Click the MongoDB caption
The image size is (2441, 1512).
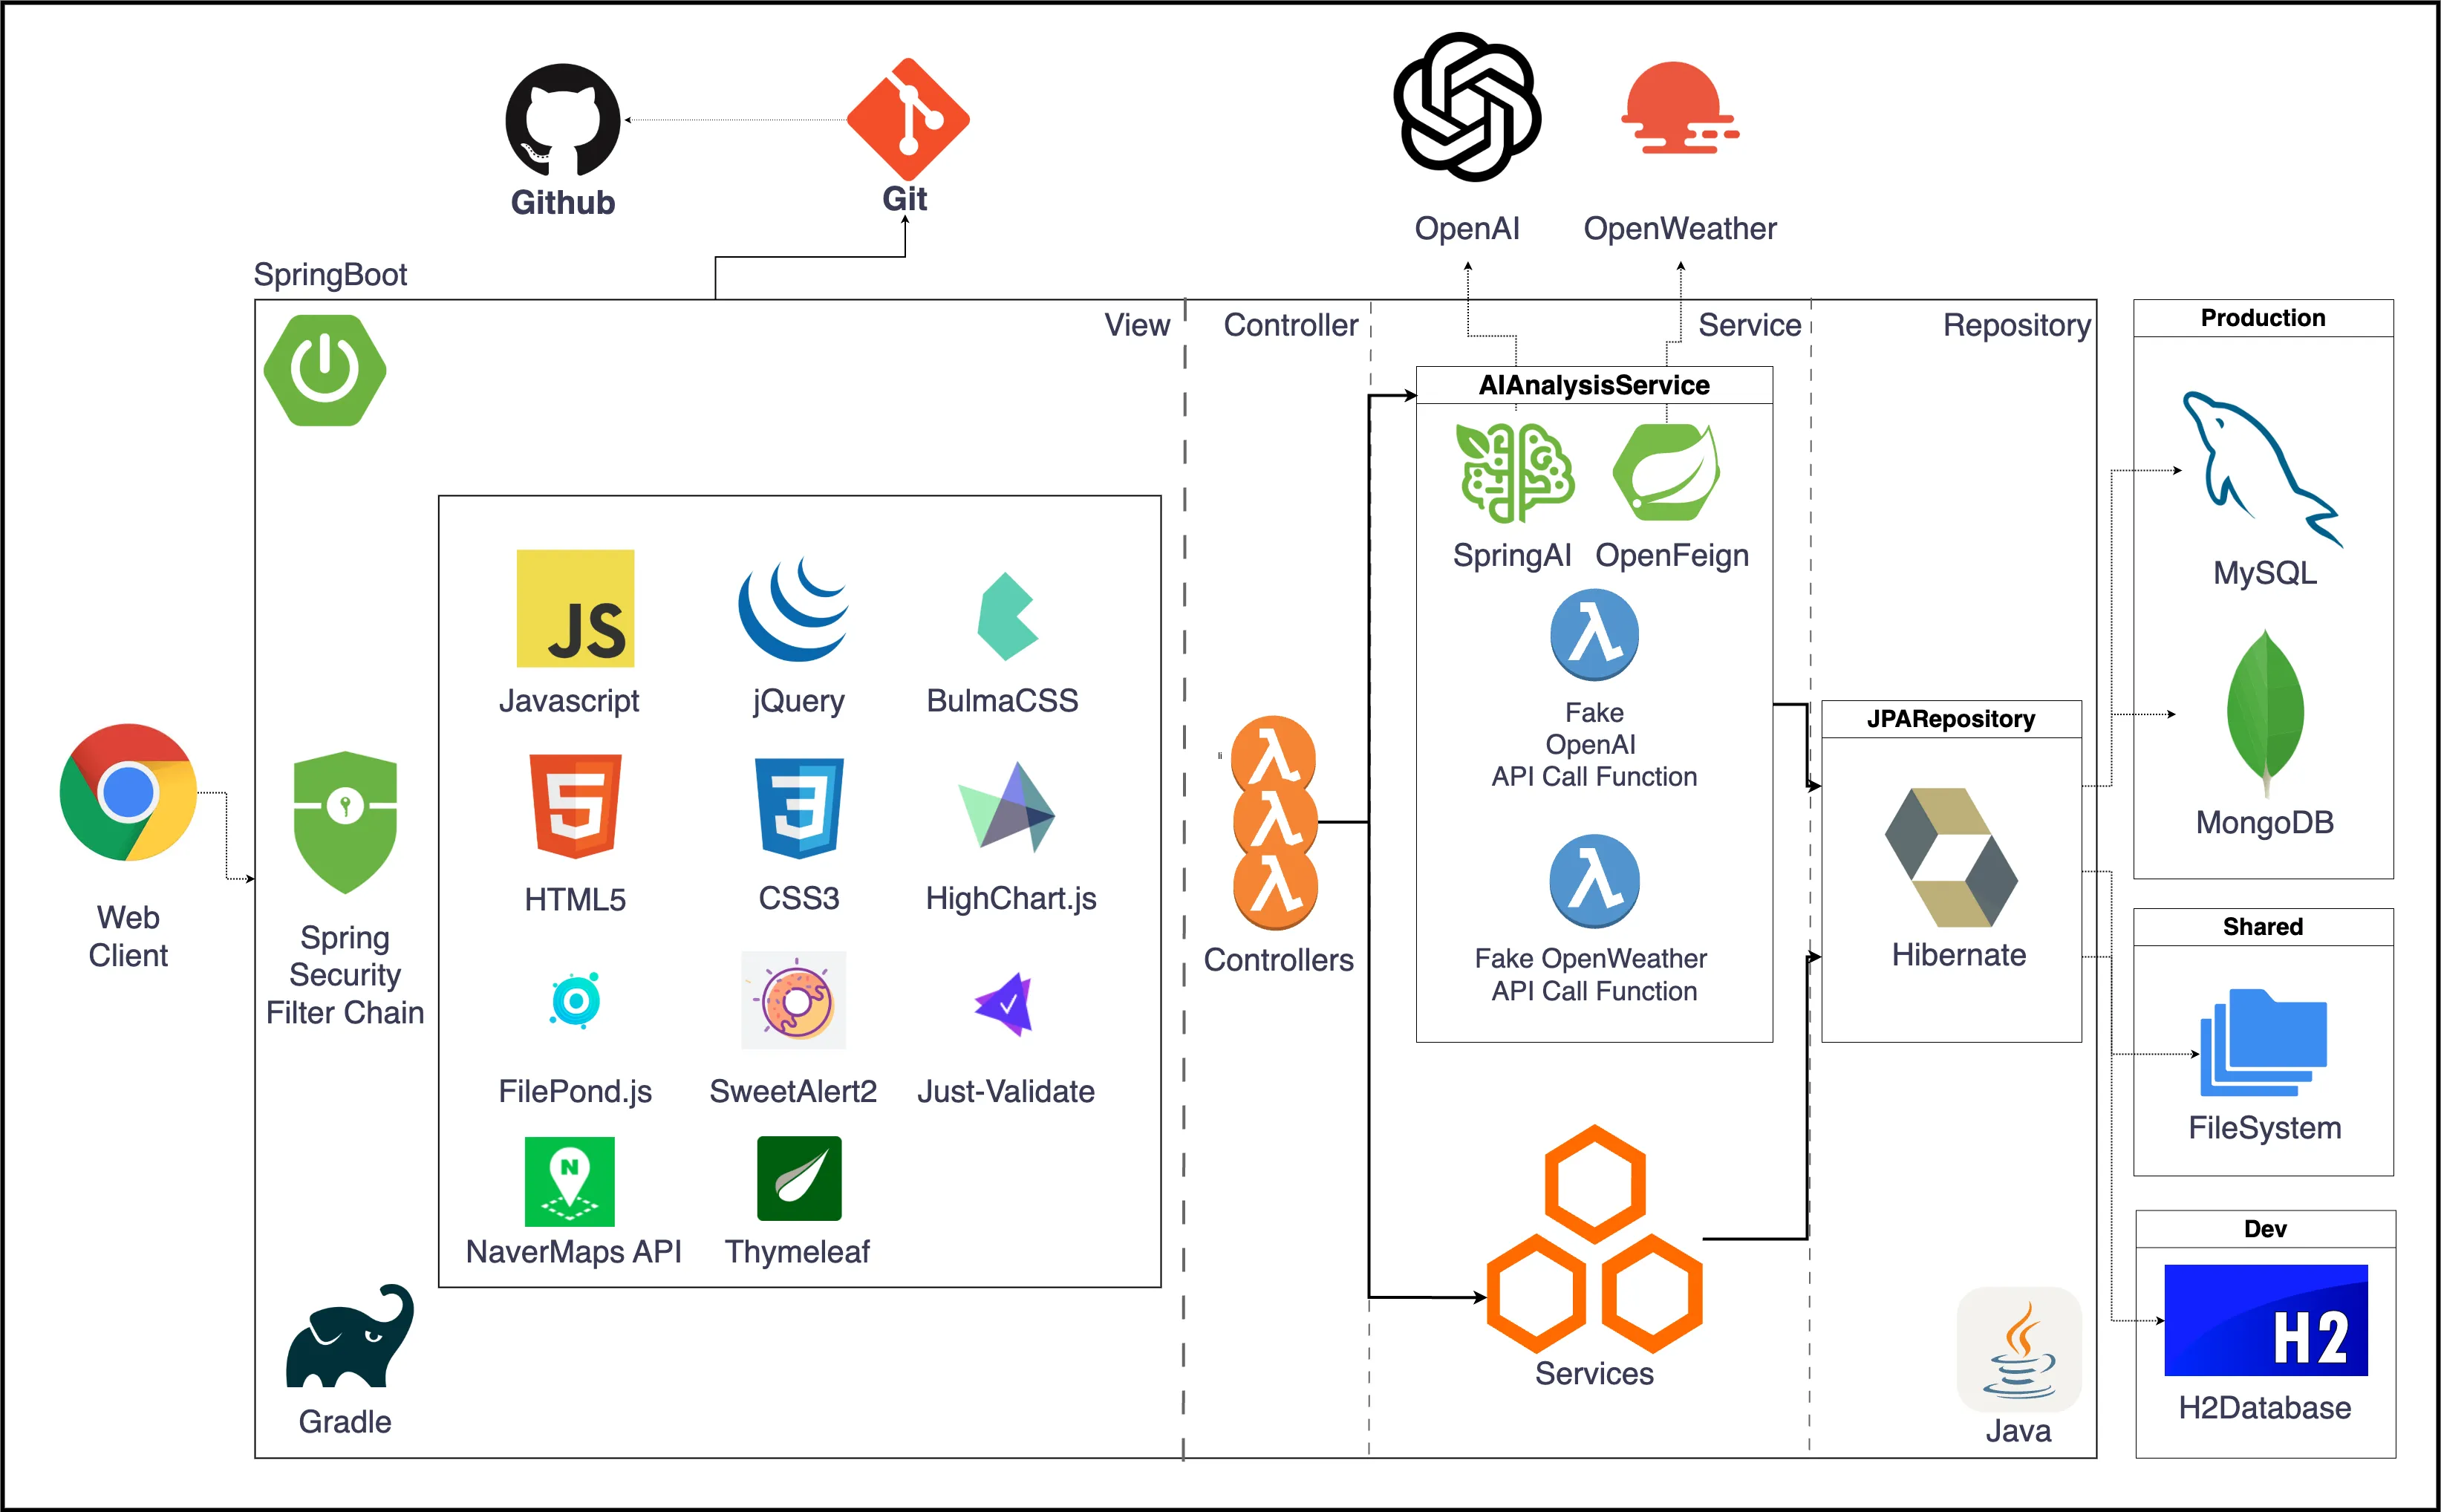pyautogui.click(x=2265, y=823)
